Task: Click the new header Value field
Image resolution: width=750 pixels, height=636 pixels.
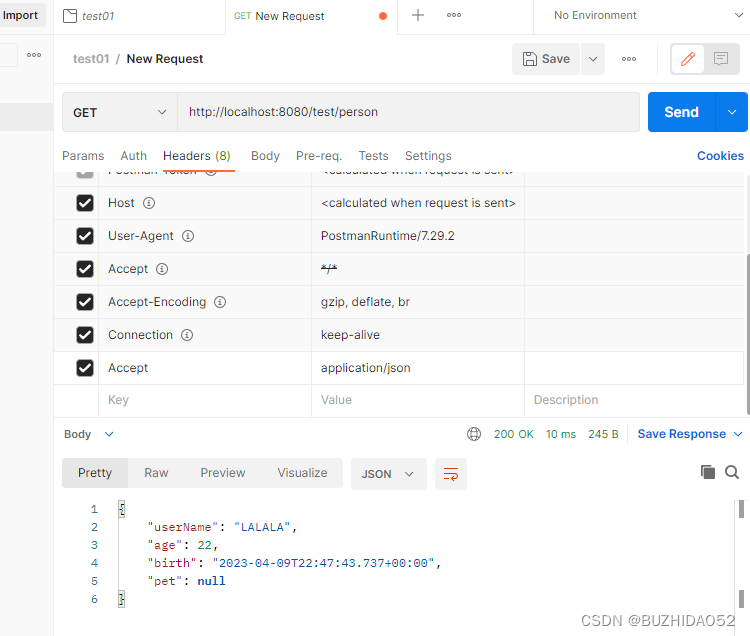Action: (x=418, y=400)
